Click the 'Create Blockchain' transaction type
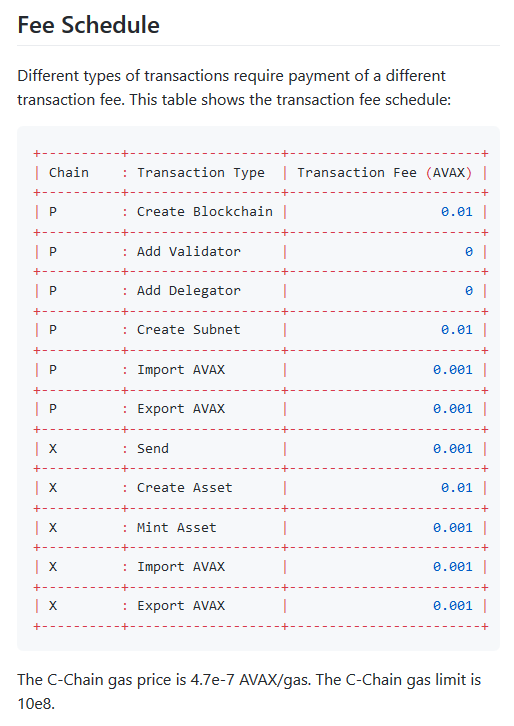 (x=205, y=212)
